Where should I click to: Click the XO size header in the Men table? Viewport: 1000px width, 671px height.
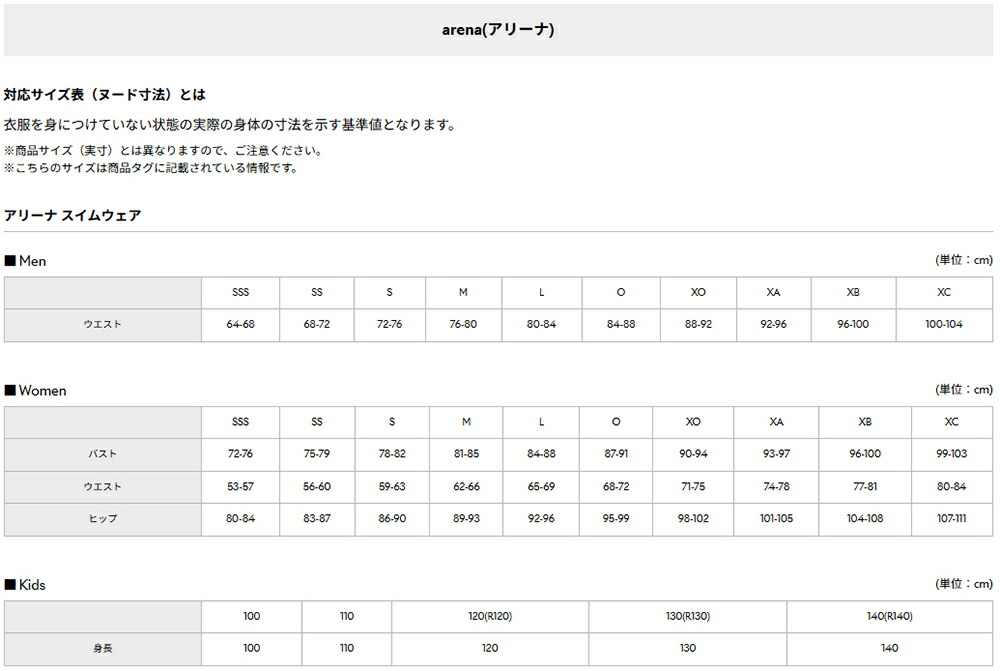[698, 292]
